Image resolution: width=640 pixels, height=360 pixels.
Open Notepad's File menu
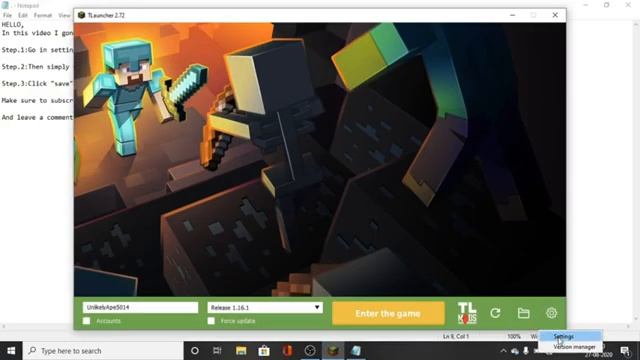tap(7, 15)
